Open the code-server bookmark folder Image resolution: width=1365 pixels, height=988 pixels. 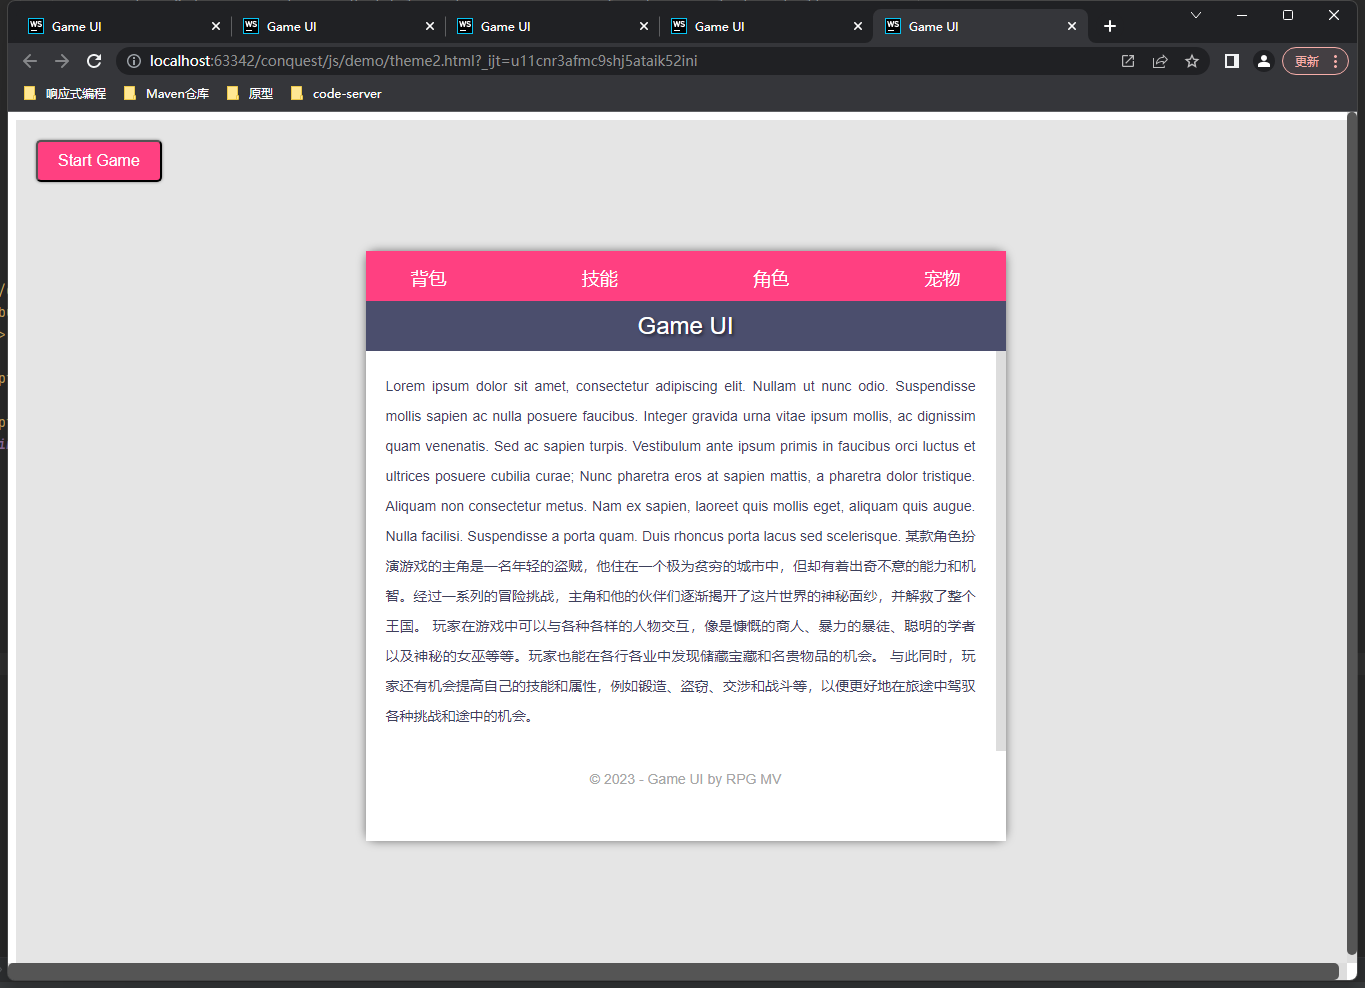336,94
